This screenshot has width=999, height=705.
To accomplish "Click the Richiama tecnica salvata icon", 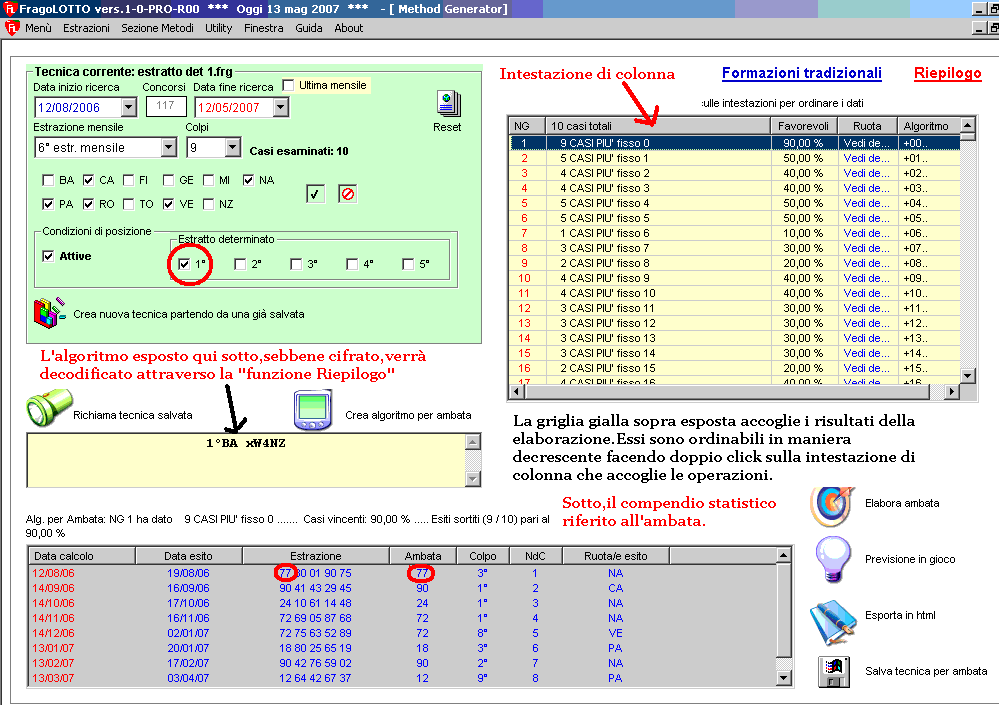I will (45, 411).
